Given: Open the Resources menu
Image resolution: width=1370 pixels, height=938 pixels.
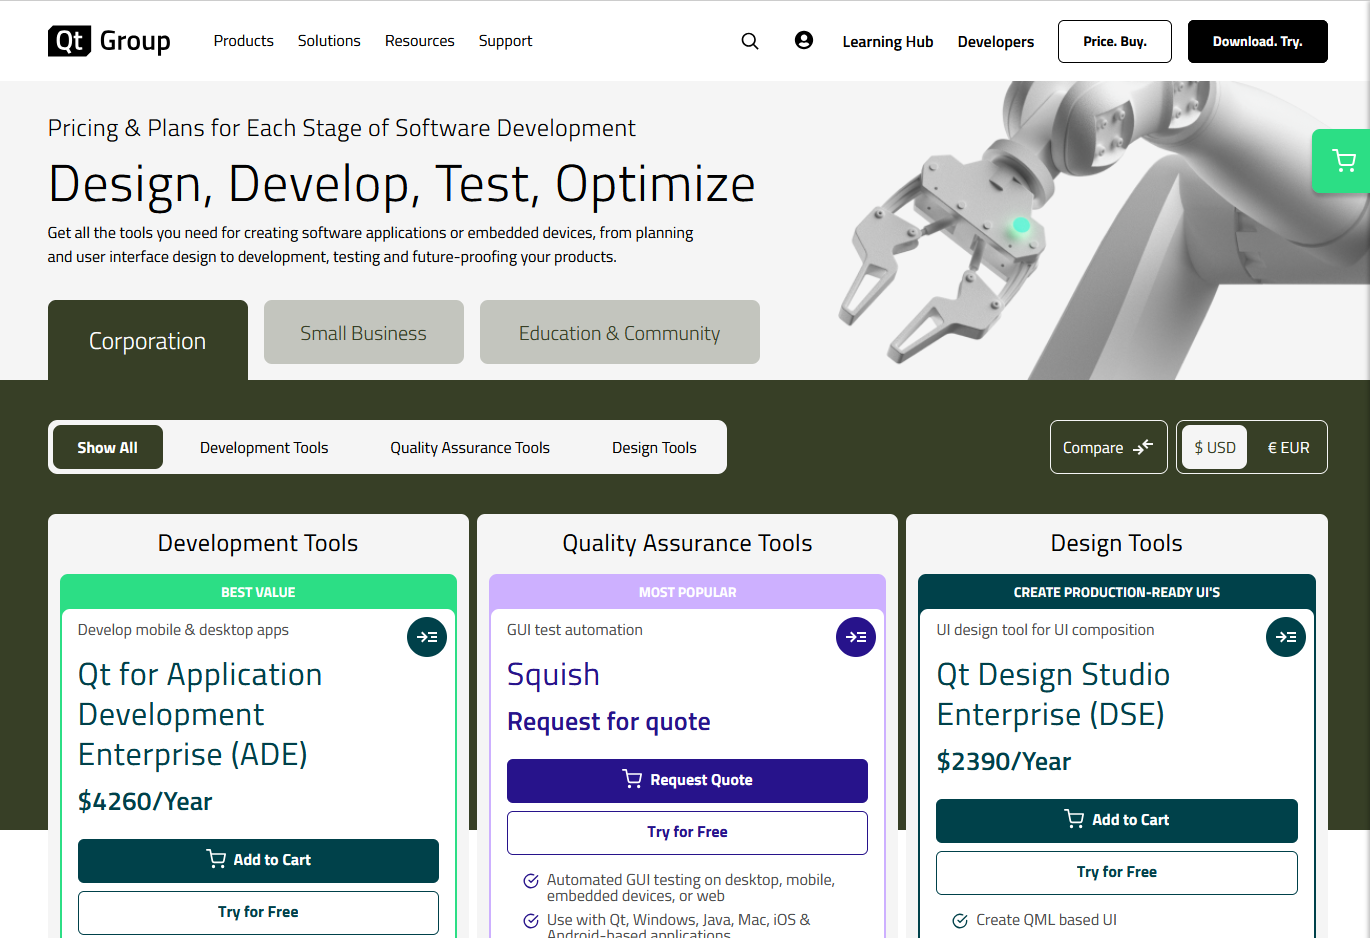Looking at the screenshot, I should coord(420,41).
